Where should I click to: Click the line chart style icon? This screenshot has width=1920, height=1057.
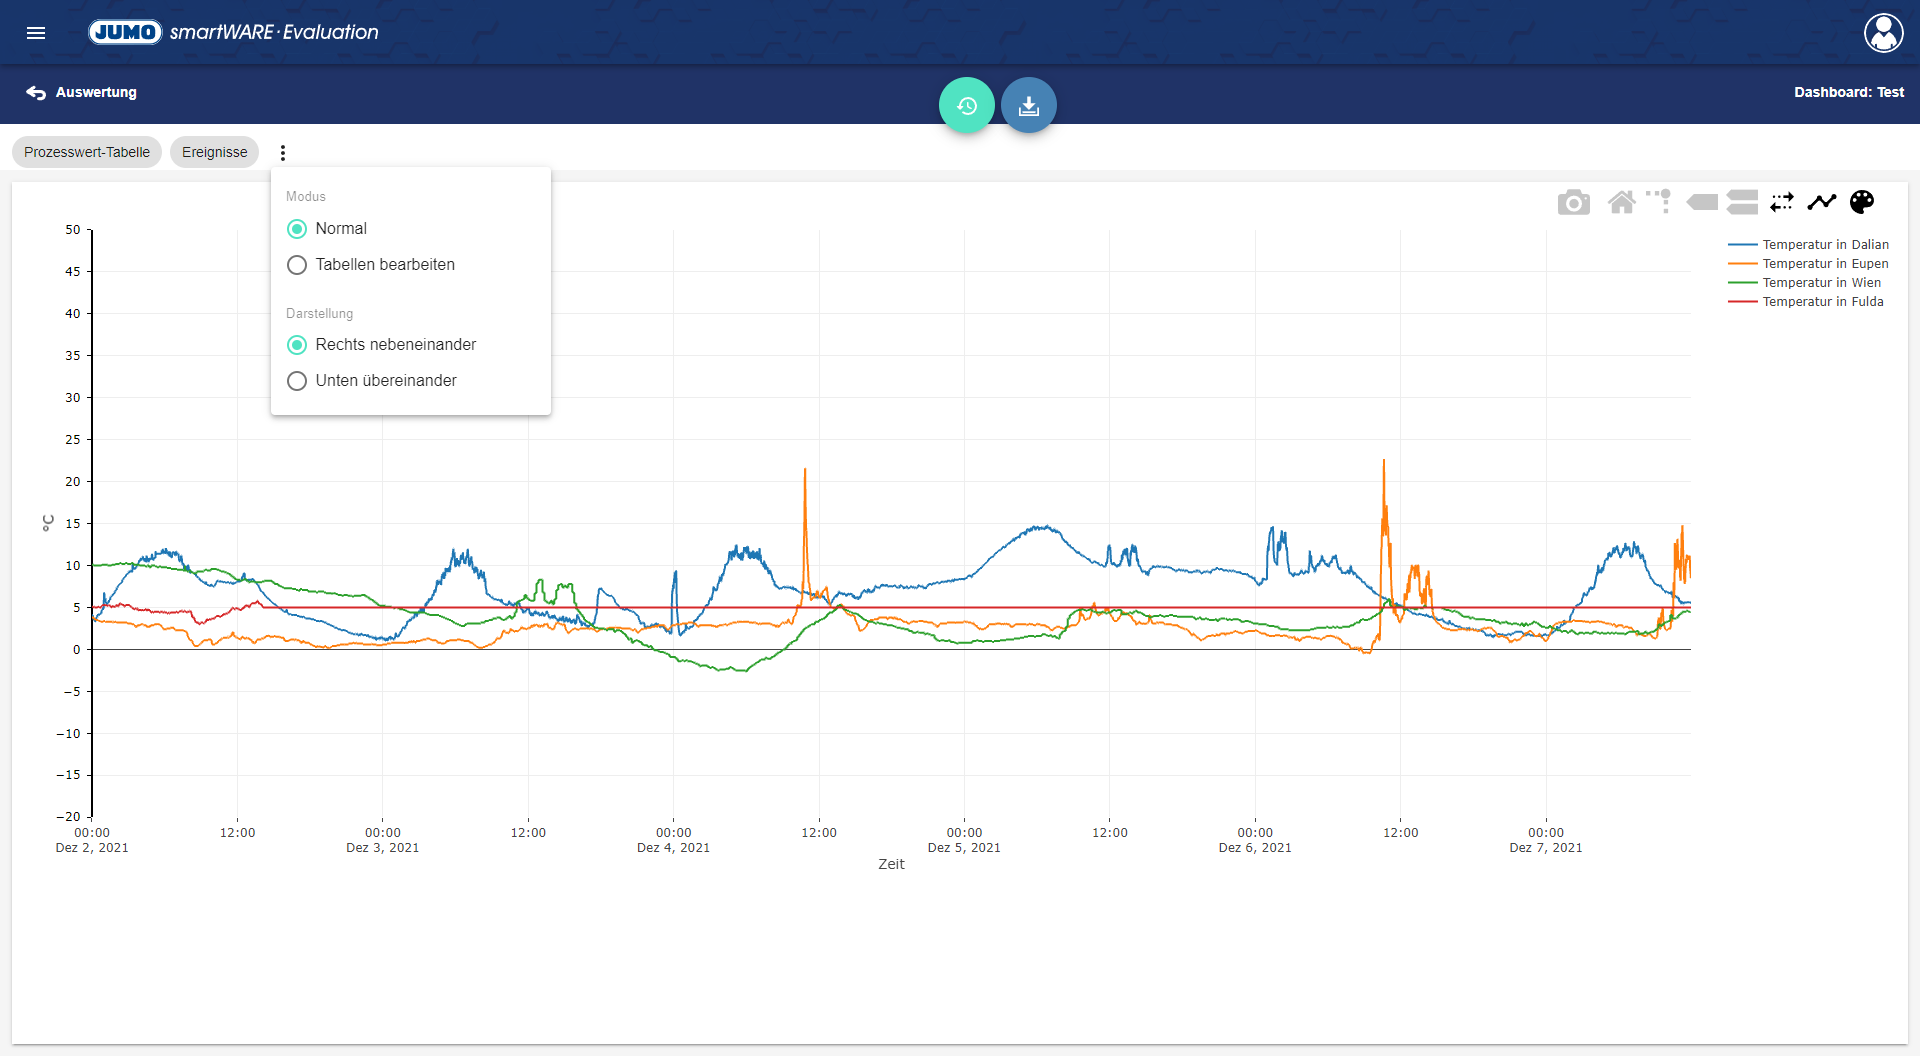tap(1821, 203)
